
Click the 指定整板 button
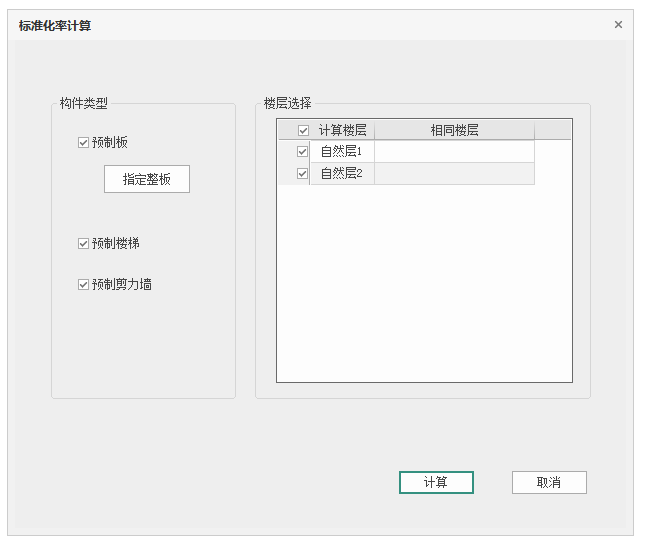[x=147, y=180]
